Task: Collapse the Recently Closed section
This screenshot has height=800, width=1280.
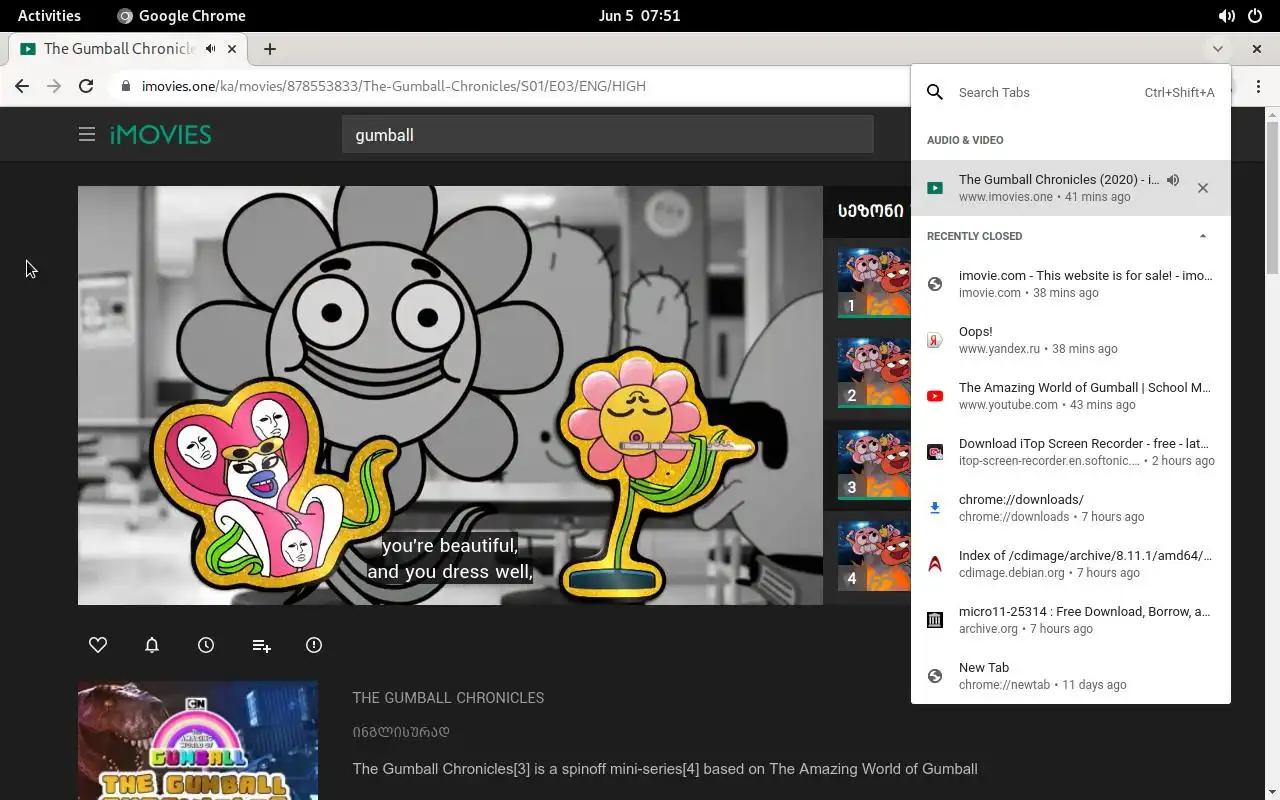Action: click(x=1203, y=236)
